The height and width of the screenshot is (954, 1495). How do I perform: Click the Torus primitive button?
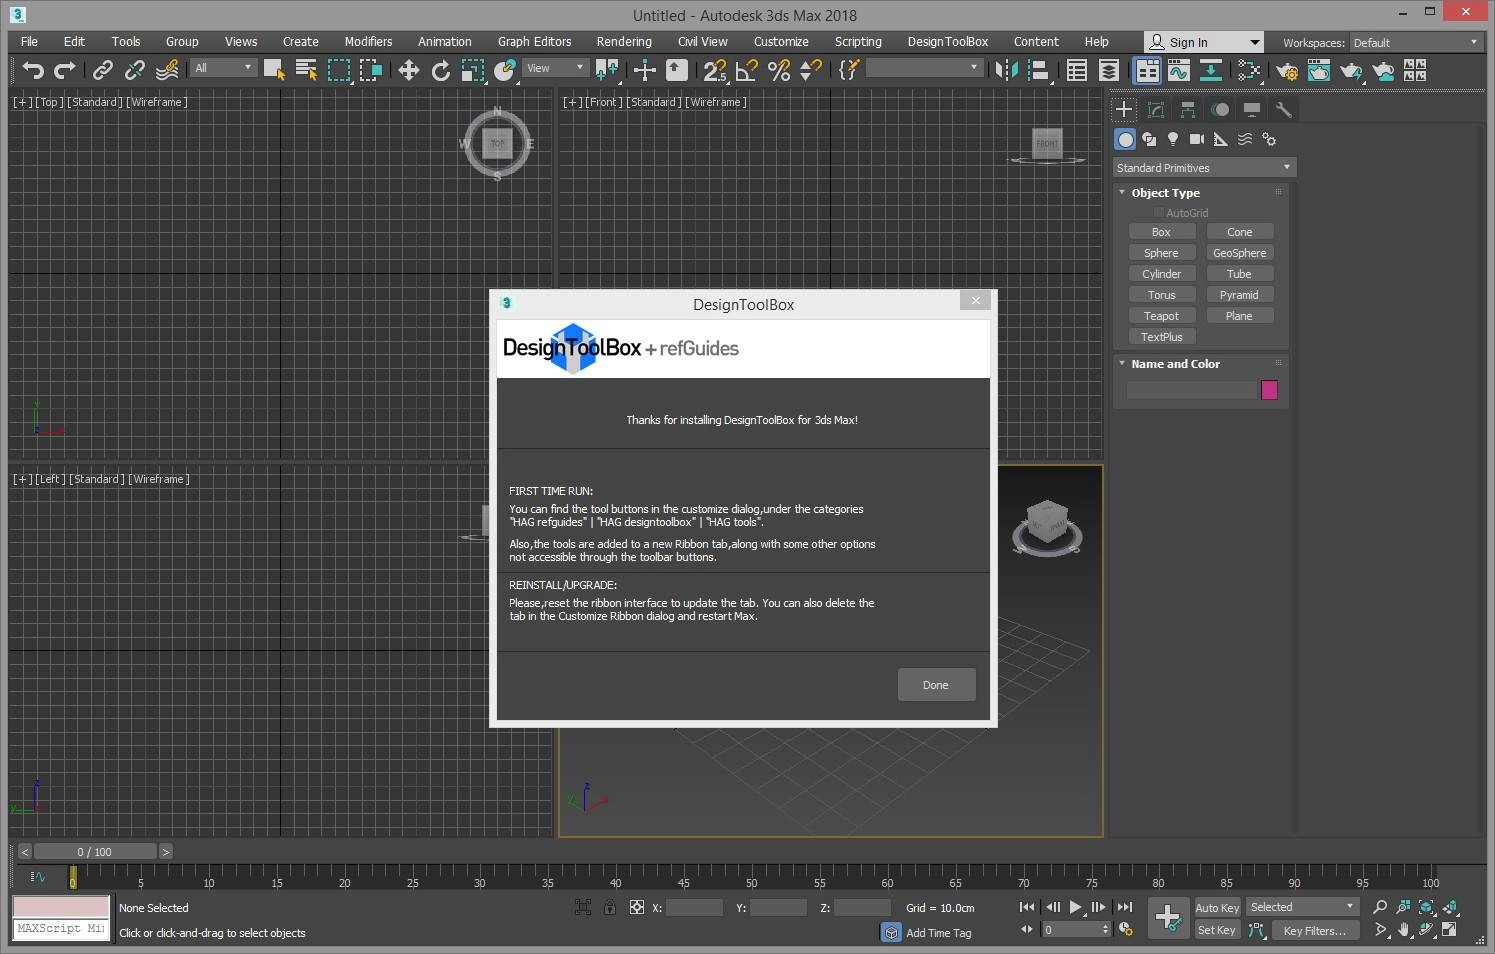click(1161, 295)
